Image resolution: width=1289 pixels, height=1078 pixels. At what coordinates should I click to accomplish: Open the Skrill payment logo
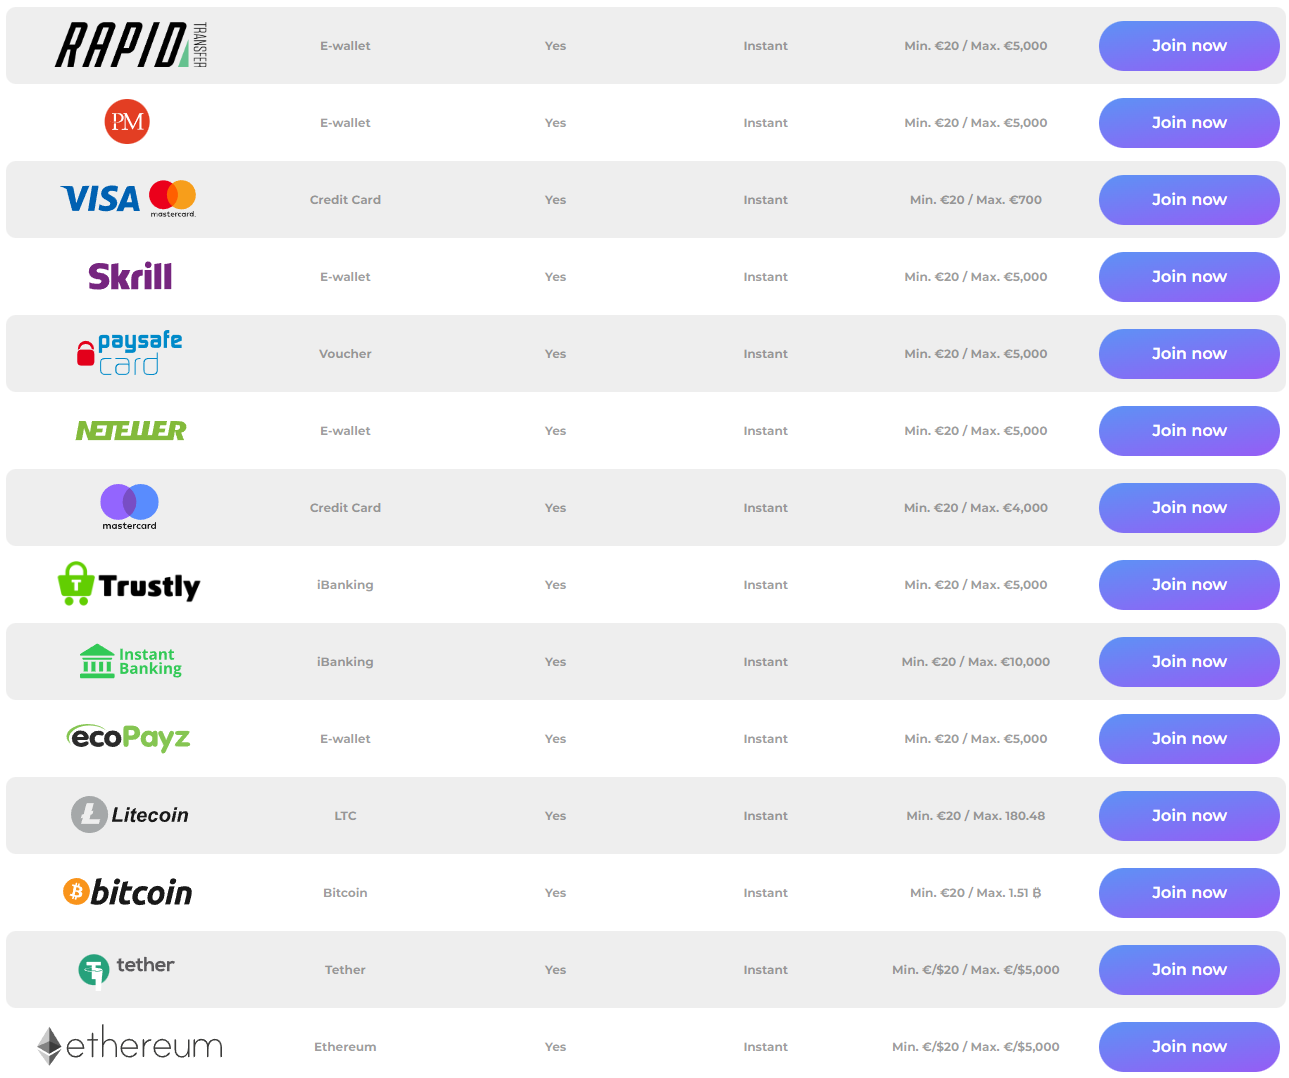pyautogui.click(x=128, y=276)
